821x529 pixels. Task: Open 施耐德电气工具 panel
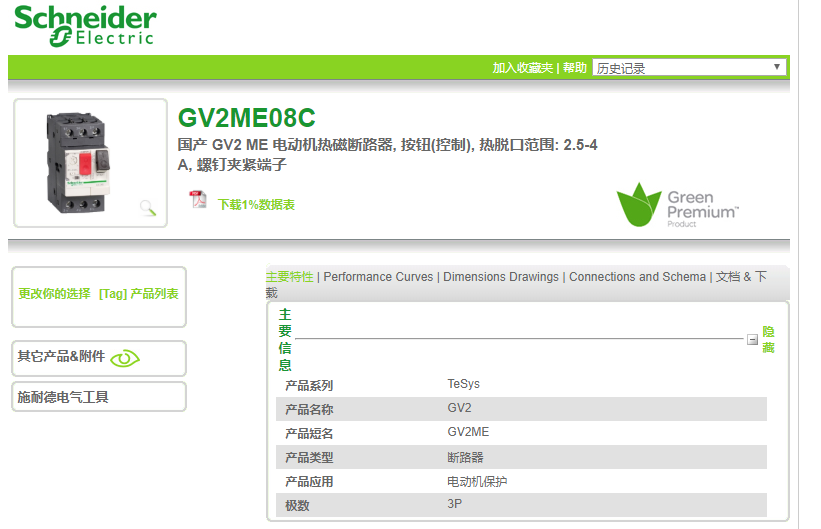tap(99, 397)
